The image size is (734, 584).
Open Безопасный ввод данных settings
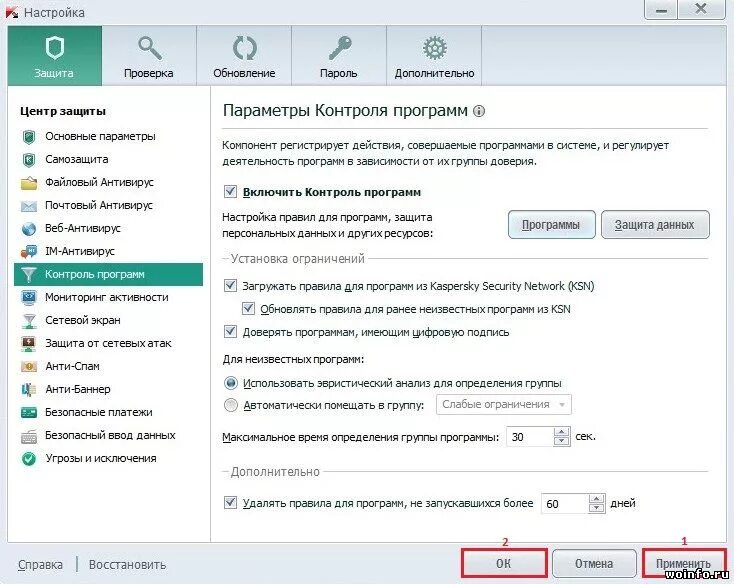[110, 435]
